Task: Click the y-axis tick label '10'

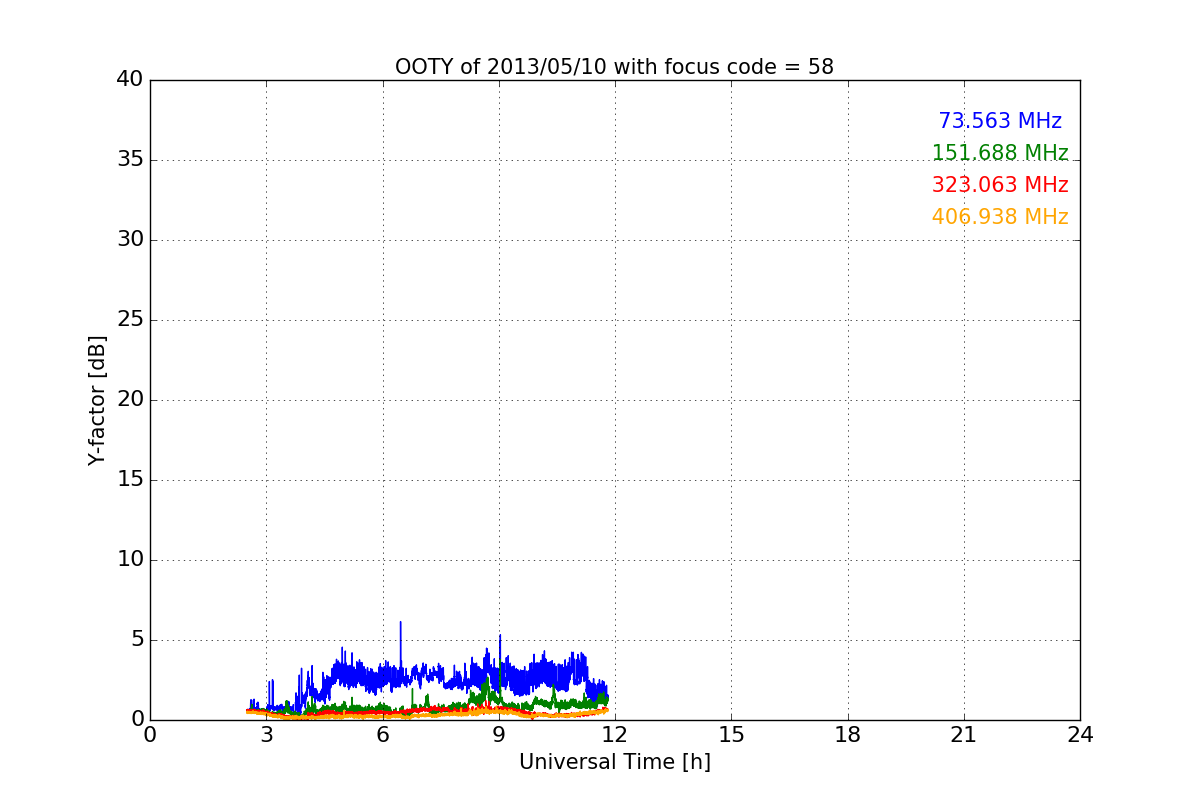Action: pyautogui.click(x=130, y=560)
